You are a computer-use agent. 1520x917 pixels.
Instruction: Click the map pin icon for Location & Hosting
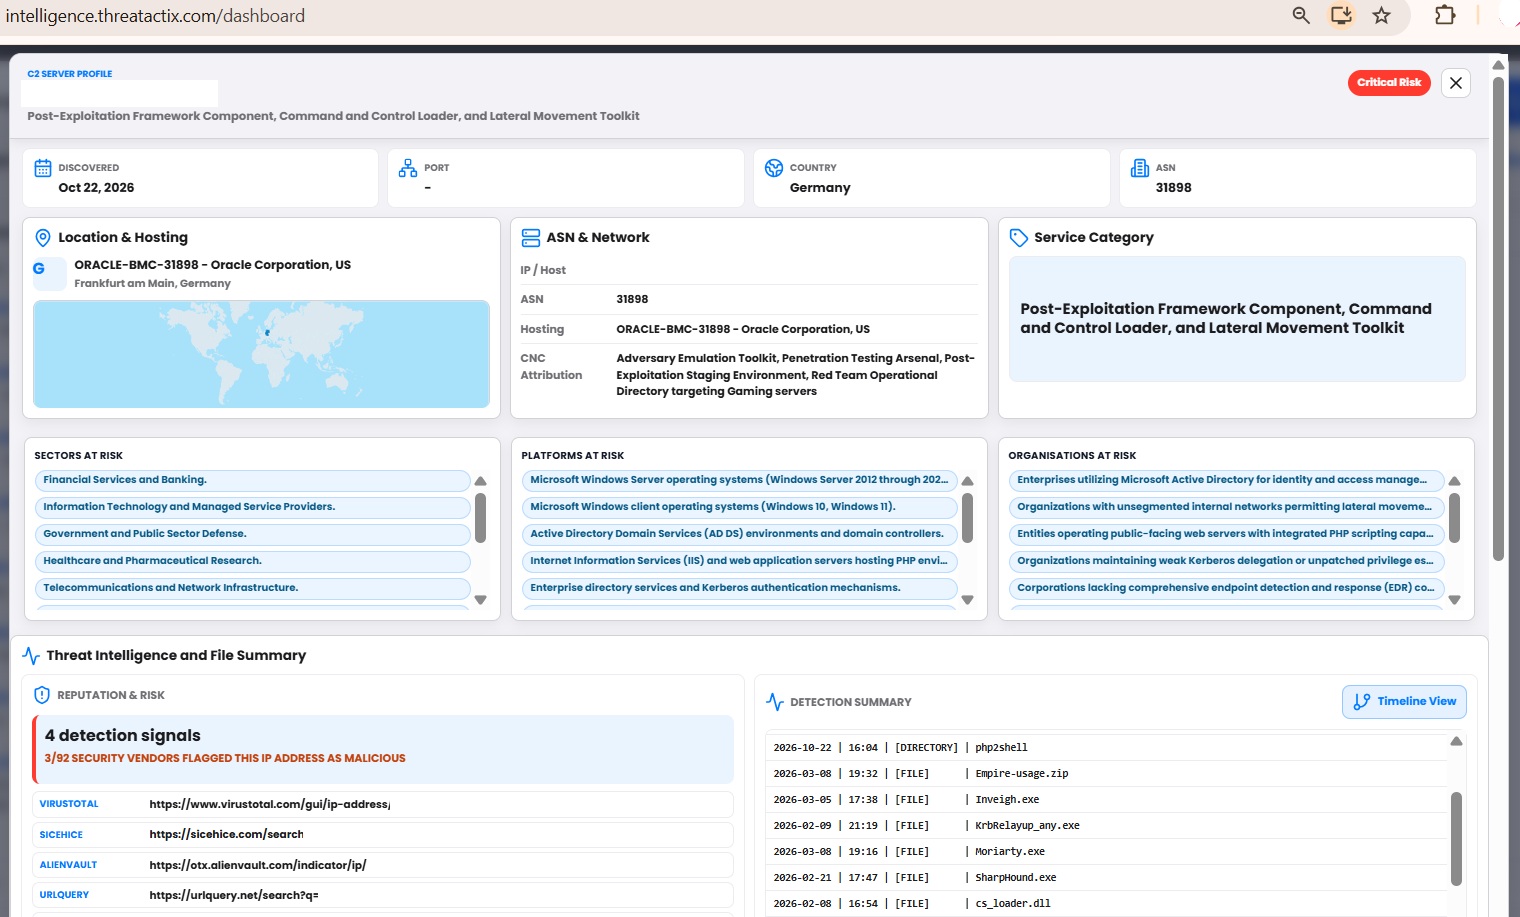[43, 238]
